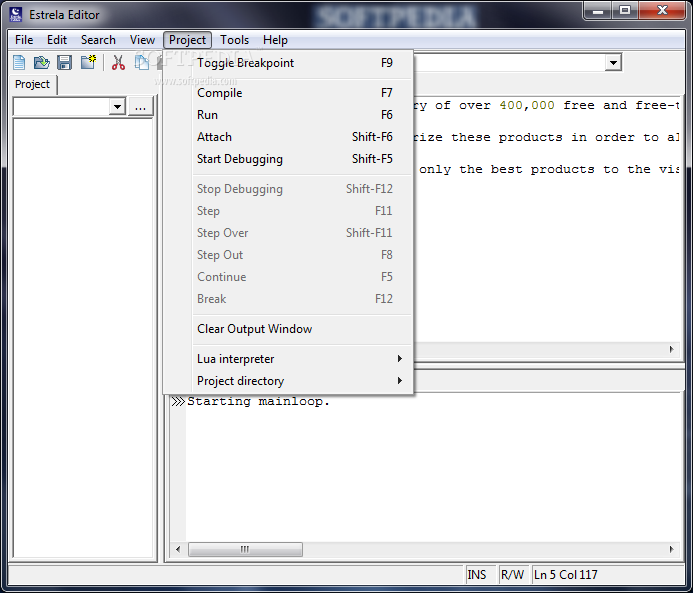Screen dimensions: 693x593
Task: Open the project panel dropdown arrow
Action: (117, 107)
